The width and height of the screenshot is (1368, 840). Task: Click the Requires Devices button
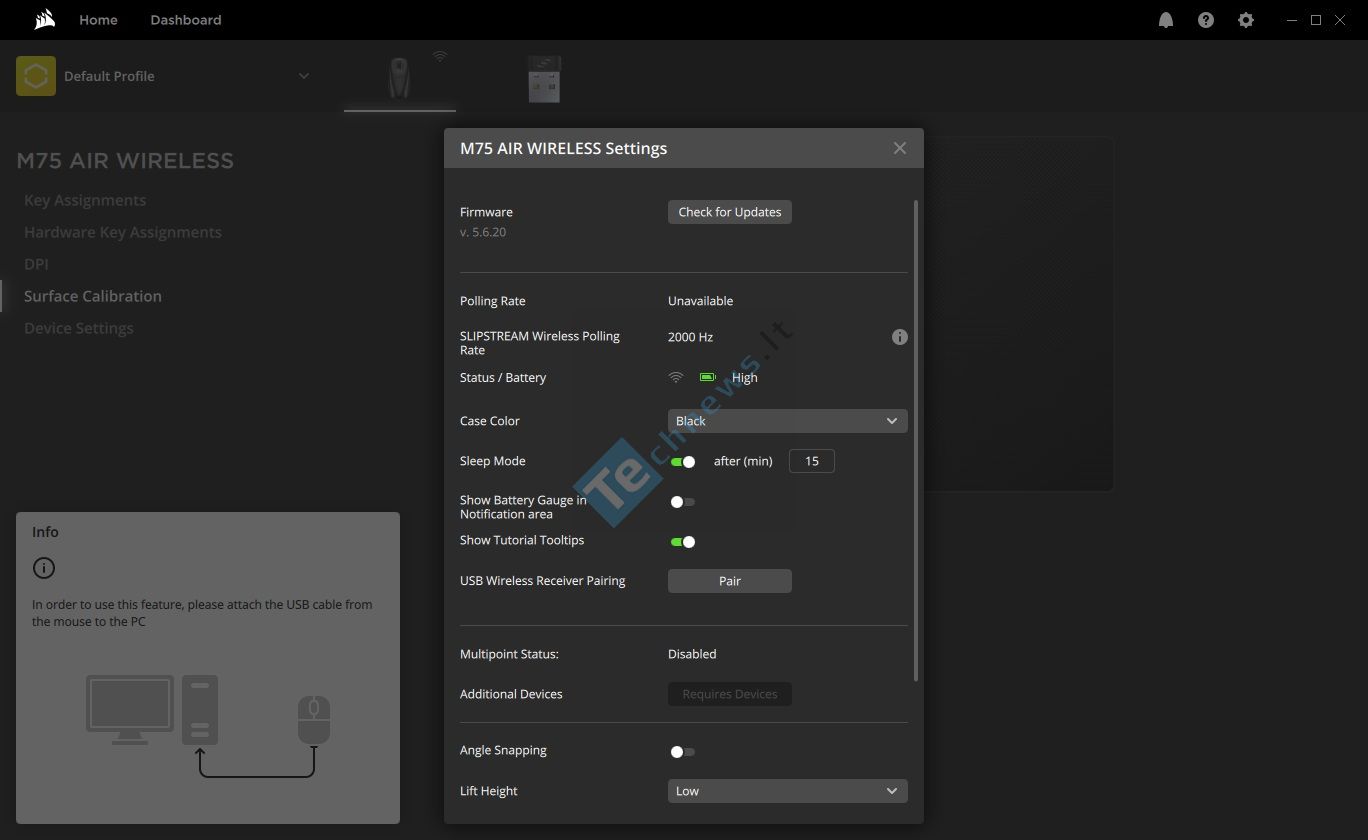(730, 694)
